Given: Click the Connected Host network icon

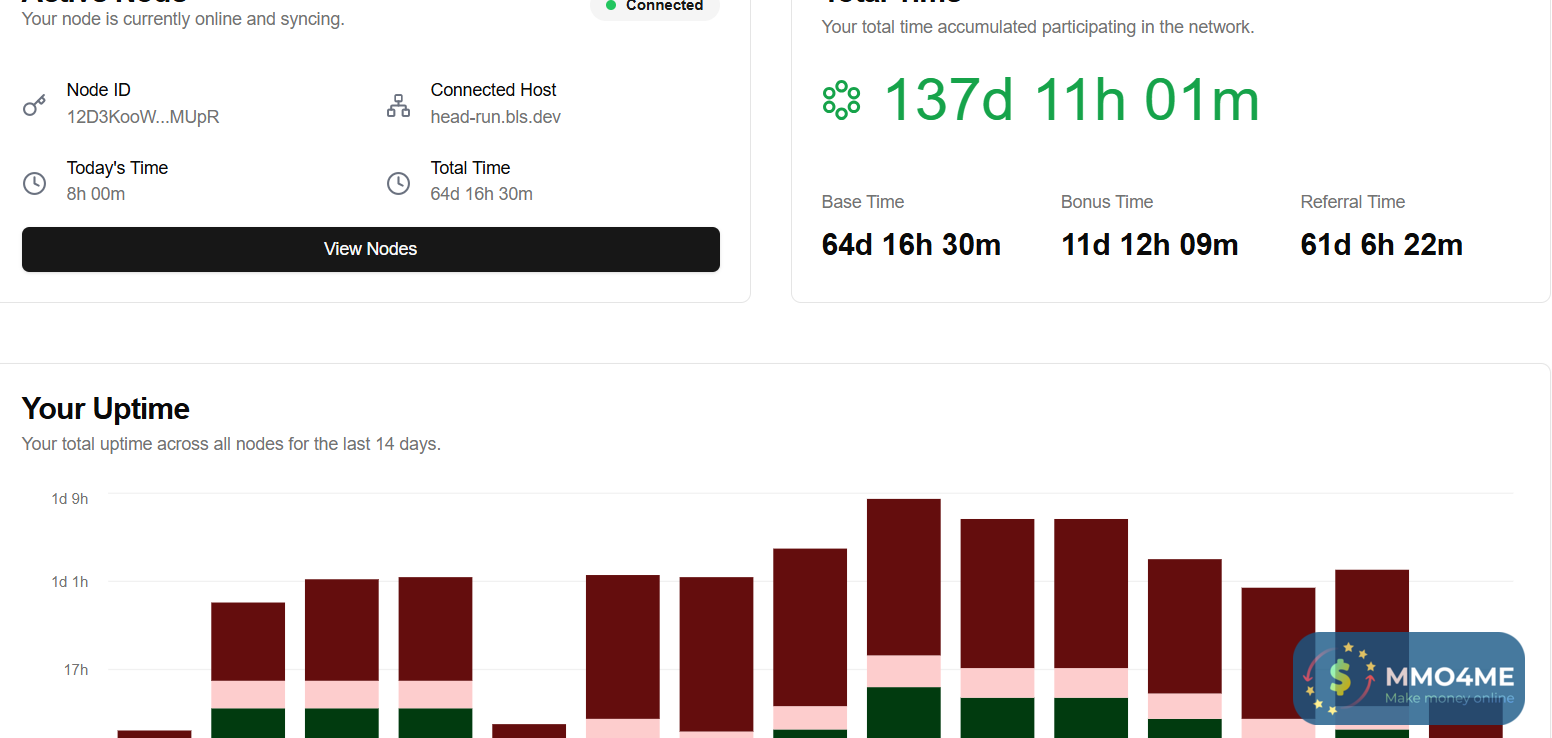Looking at the screenshot, I should coord(398,104).
